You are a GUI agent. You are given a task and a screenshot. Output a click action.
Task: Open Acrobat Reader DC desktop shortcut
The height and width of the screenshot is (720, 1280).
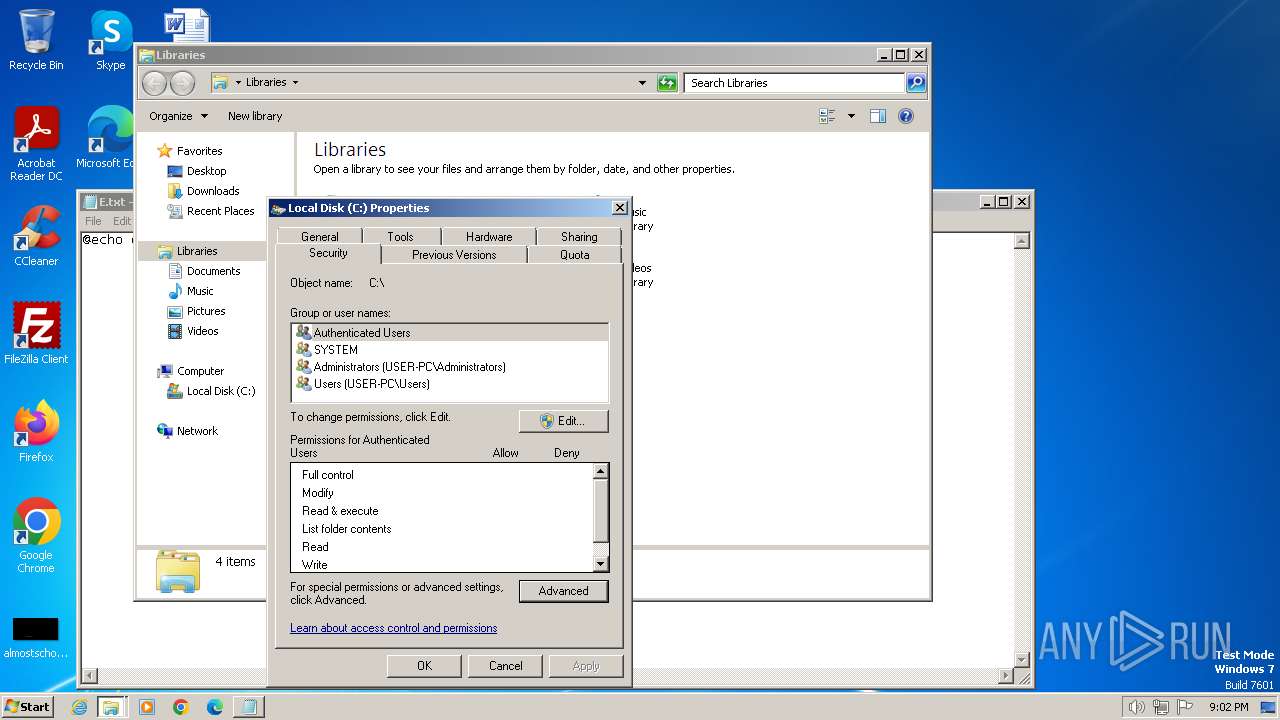[36, 143]
